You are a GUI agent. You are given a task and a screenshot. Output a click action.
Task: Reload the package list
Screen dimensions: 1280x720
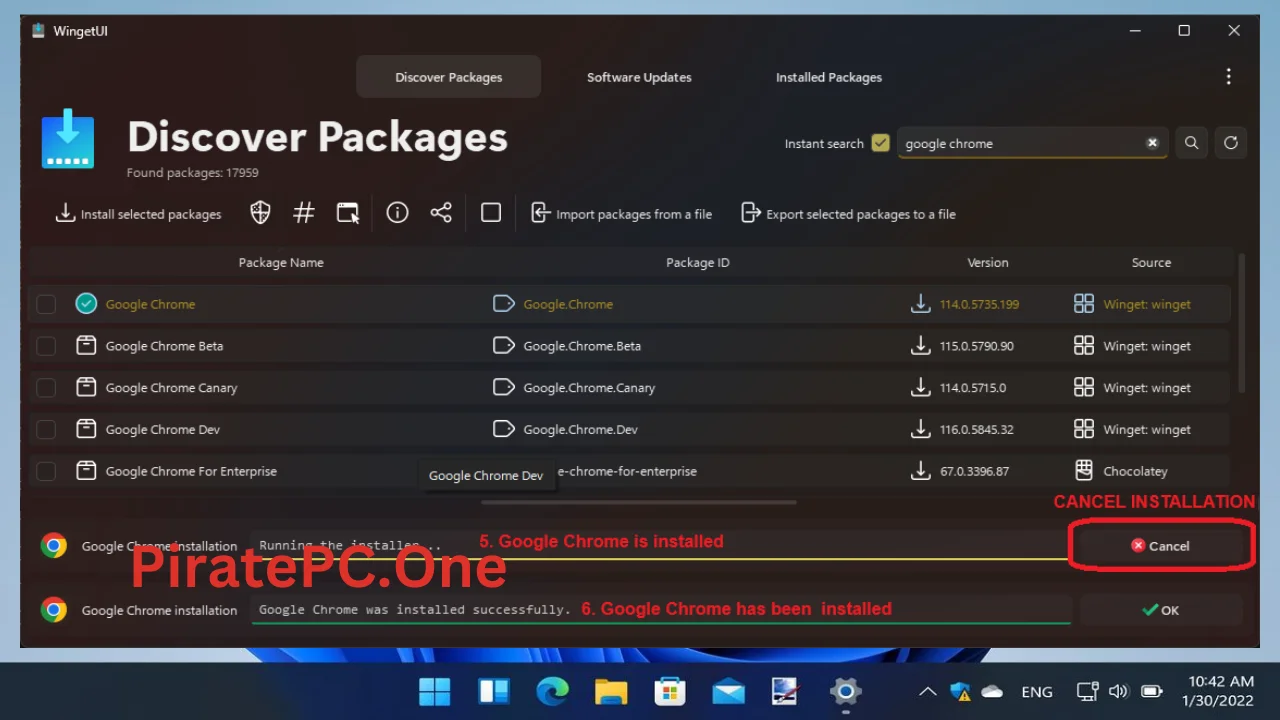coord(1231,143)
